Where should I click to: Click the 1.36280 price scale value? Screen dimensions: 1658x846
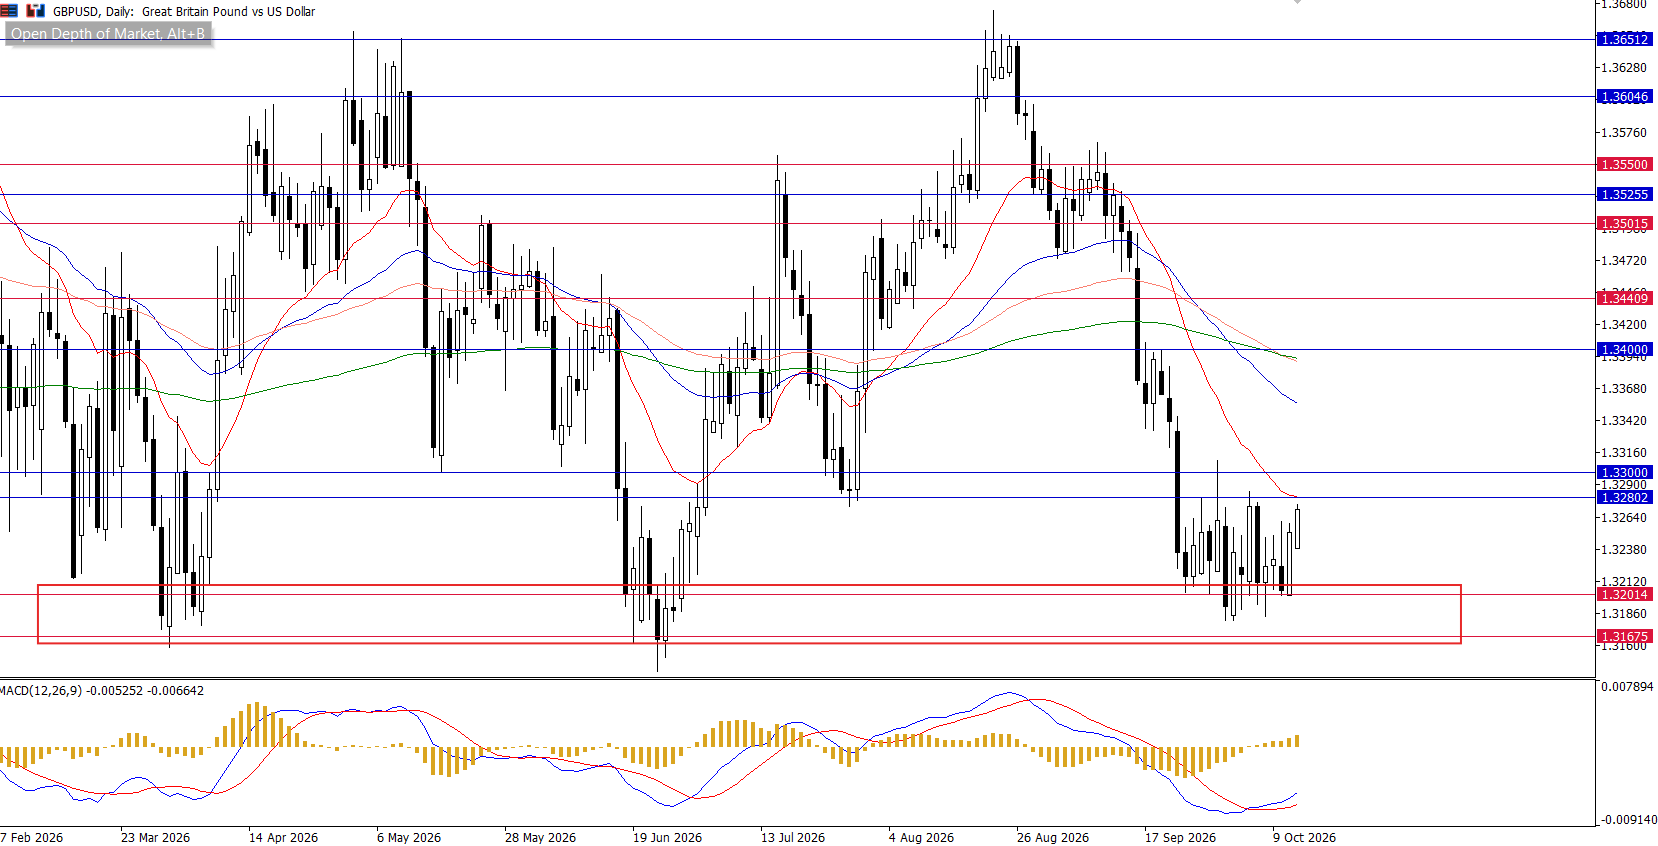pyautogui.click(x=1624, y=68)
